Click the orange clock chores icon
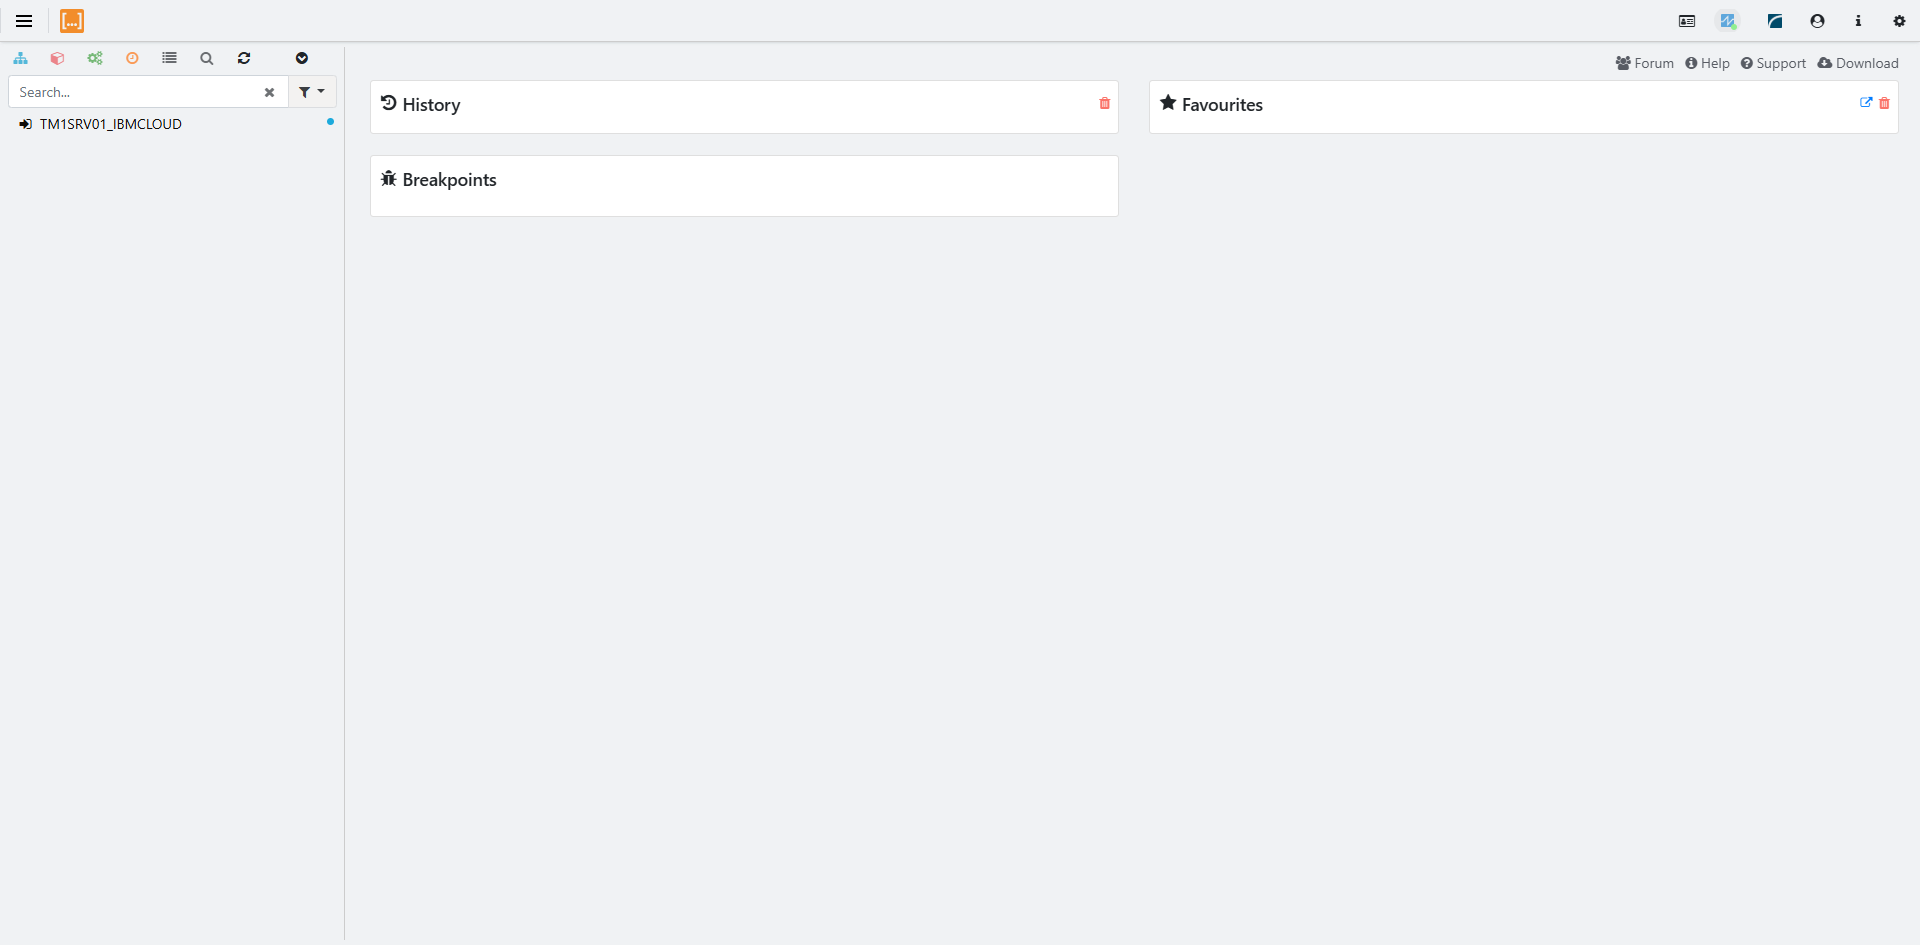The image size is (1920, 945). [x=132, y=58]
